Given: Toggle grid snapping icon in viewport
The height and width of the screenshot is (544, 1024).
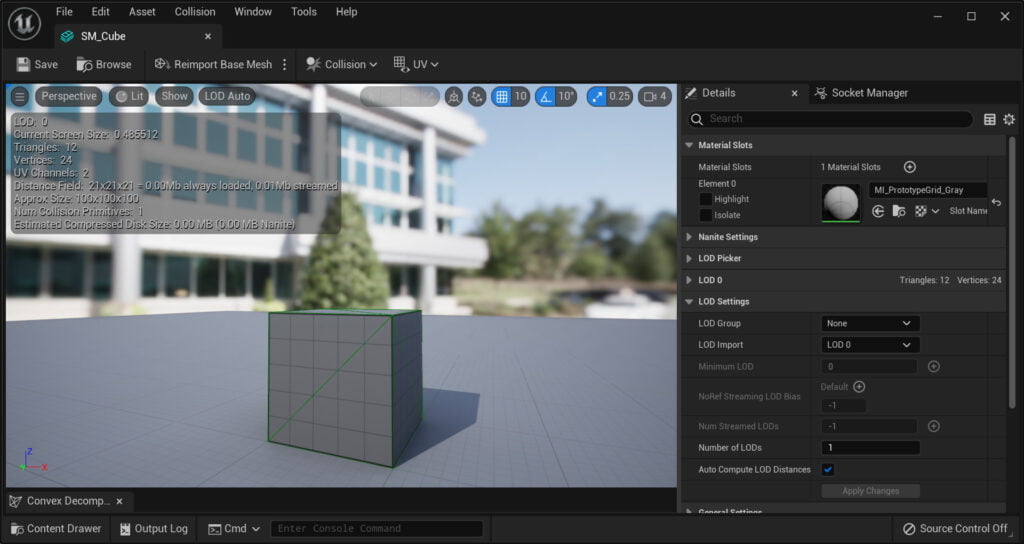Looking at the screenshot, I should coord(502,97).
